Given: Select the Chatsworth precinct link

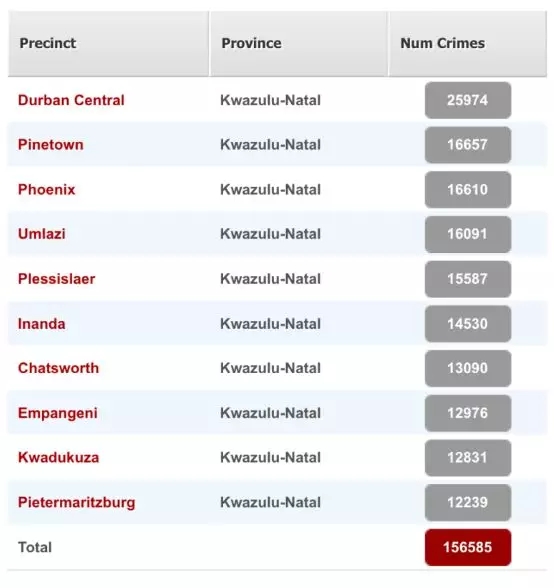Looking at the screenshot, I should [59, 368].
